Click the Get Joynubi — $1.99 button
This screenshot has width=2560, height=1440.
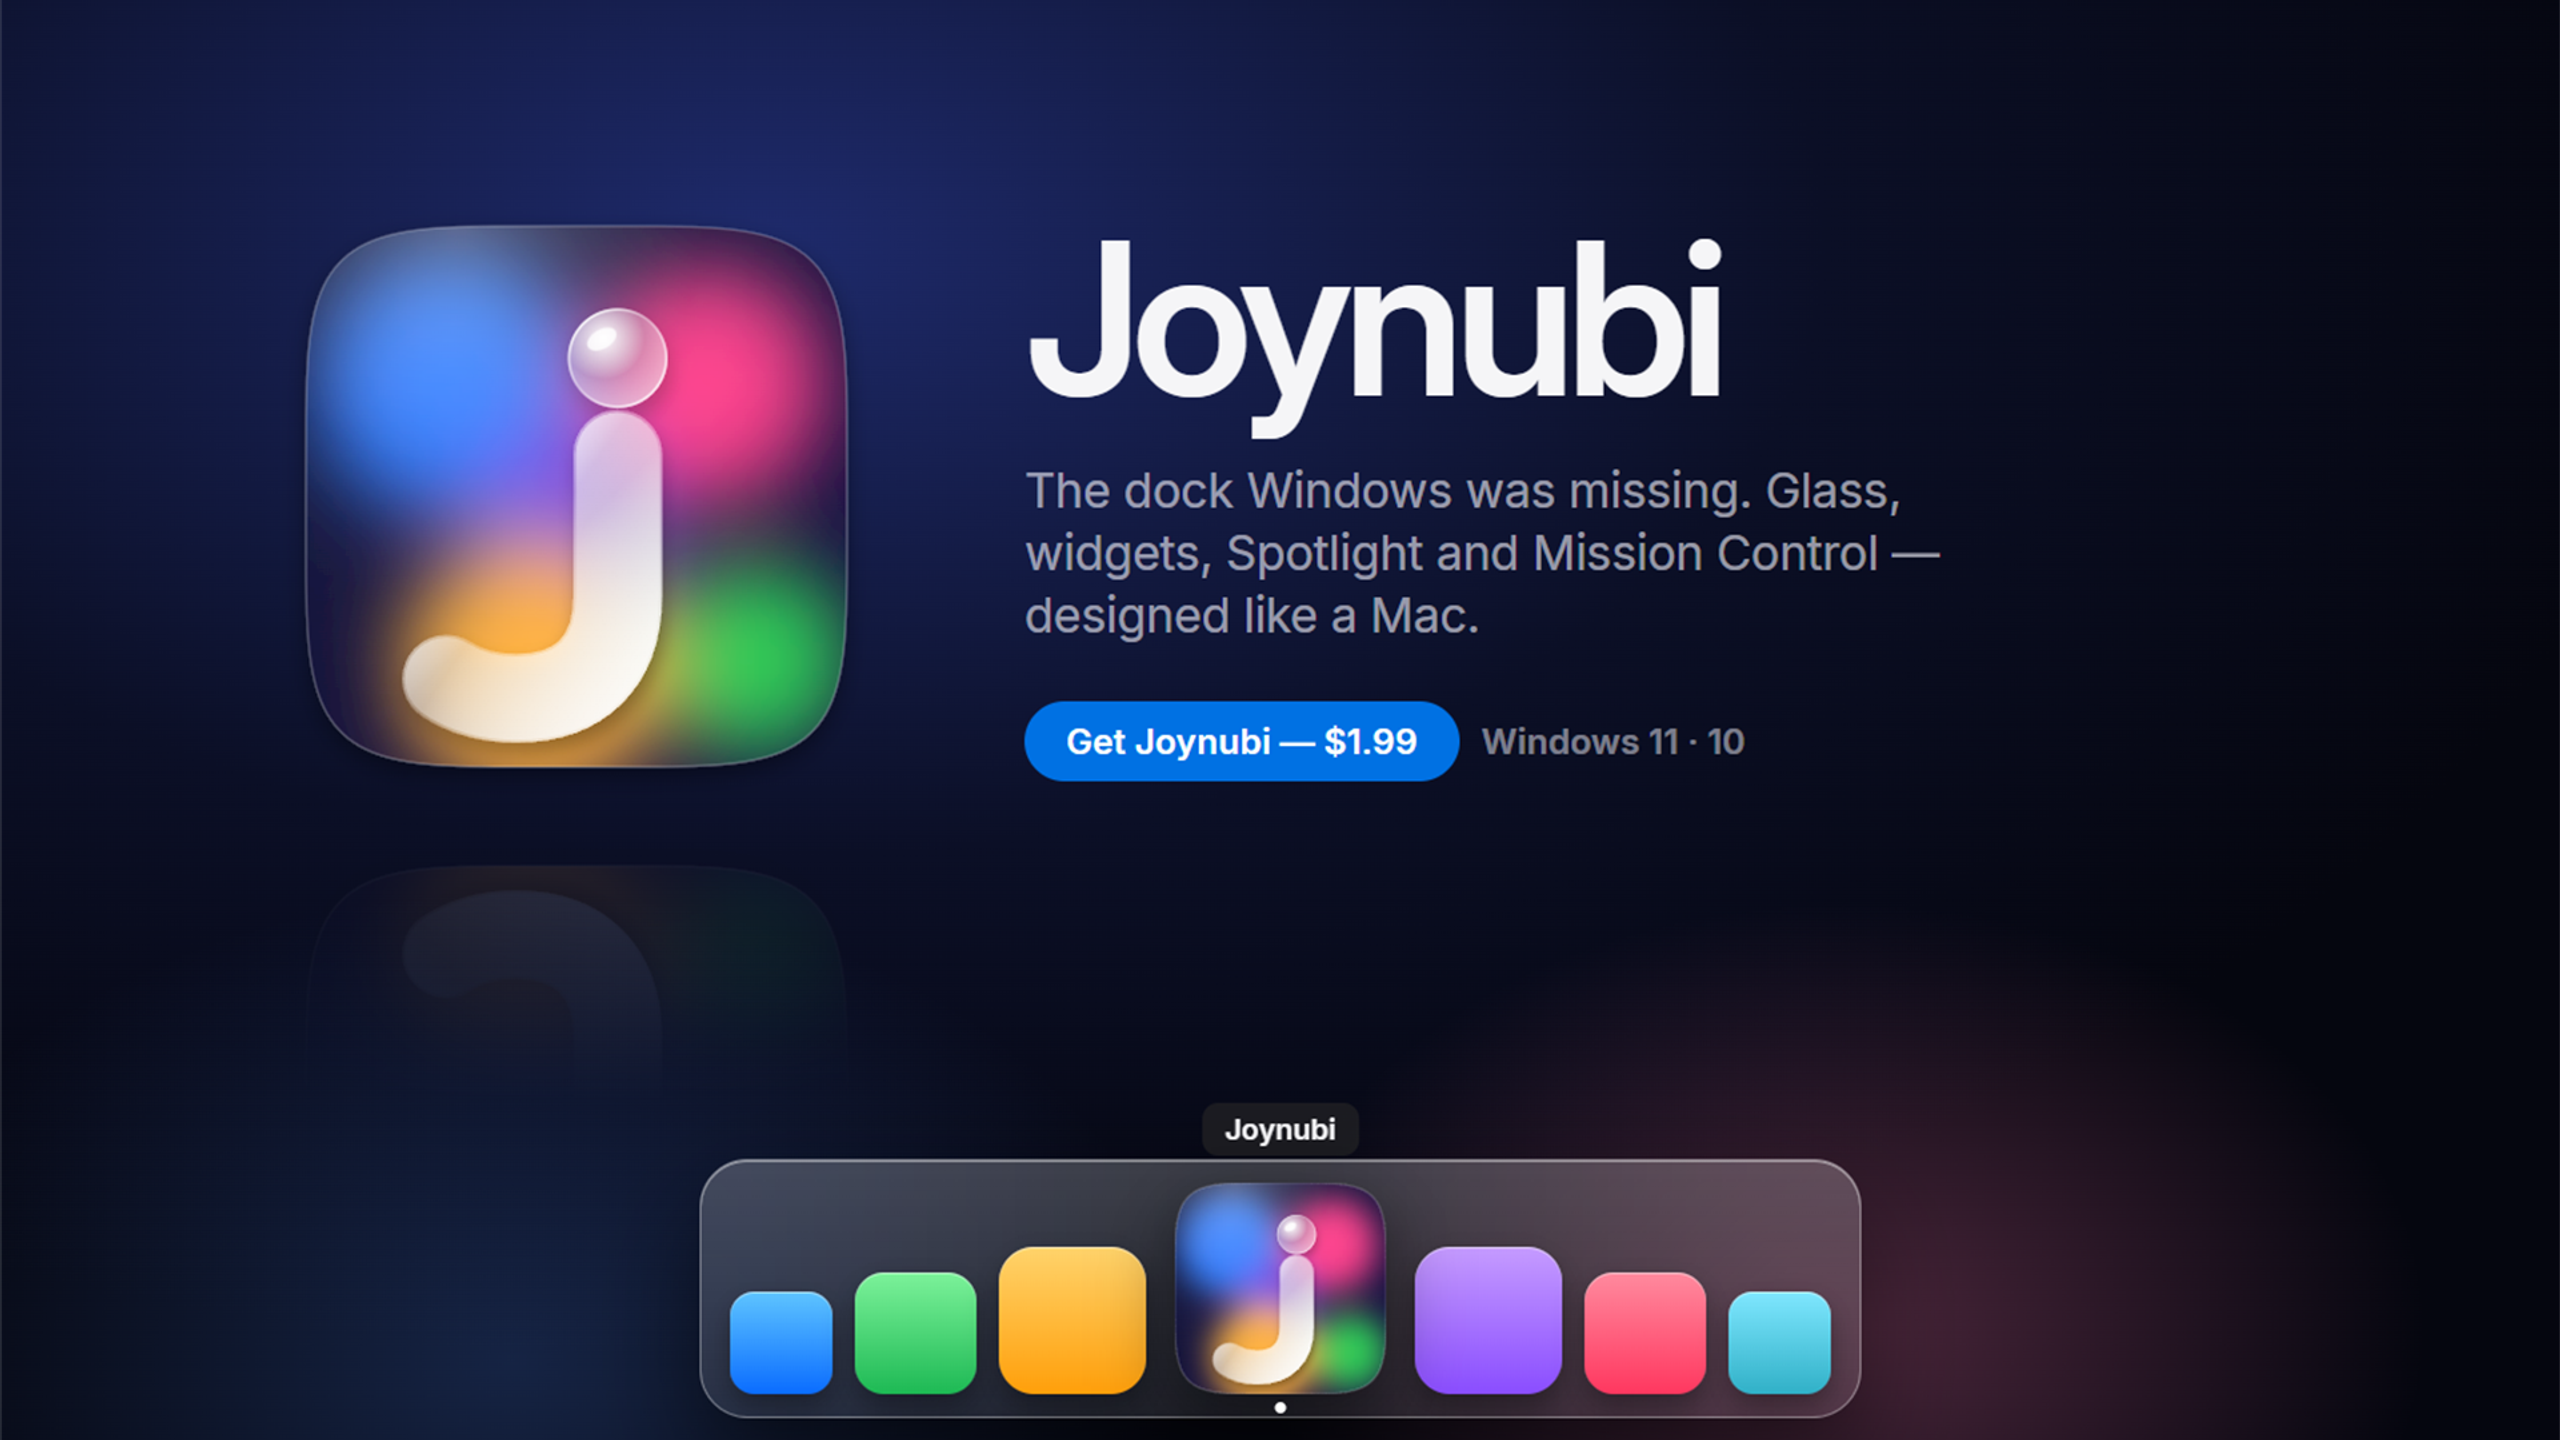(x=1241, y=741)
